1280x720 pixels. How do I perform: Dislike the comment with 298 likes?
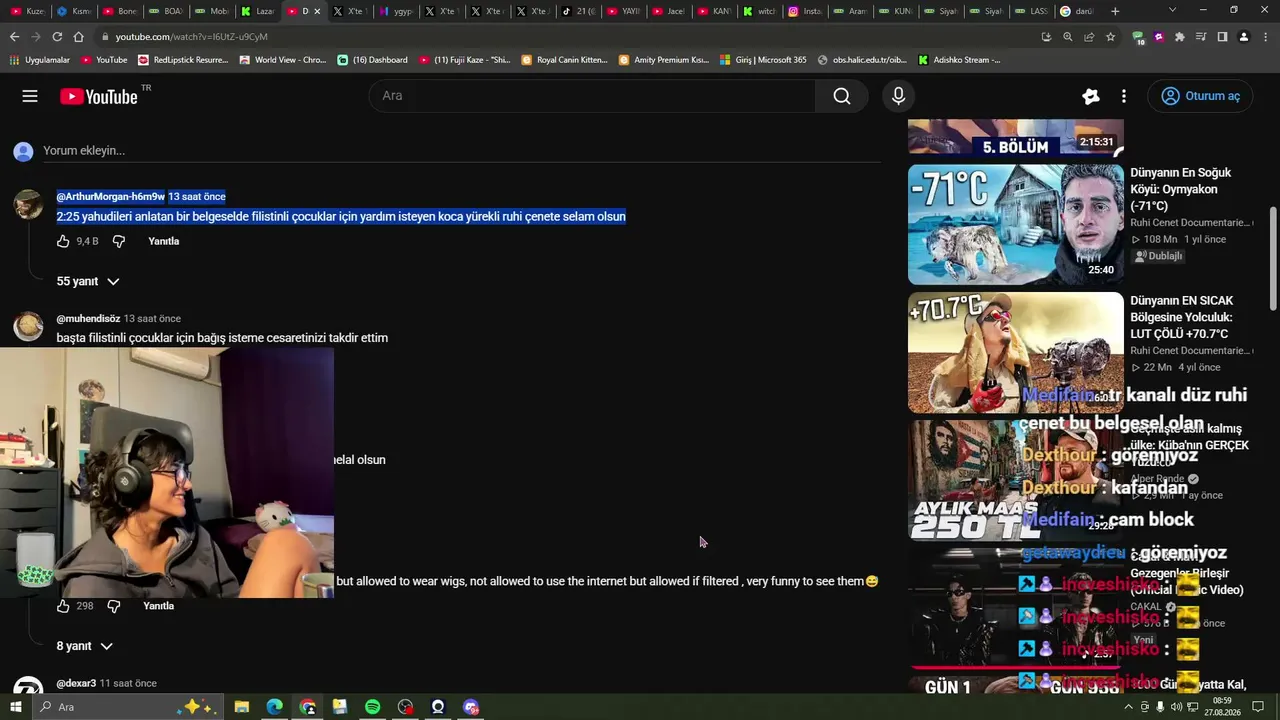113,606
